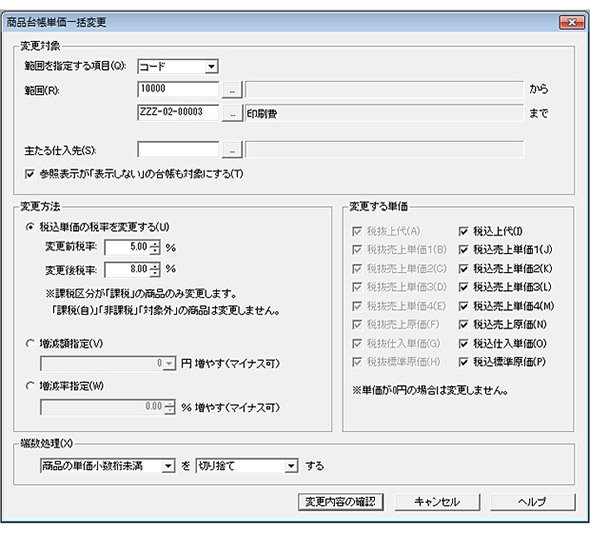
Task: Click the greyed 税抜仕入単価(G) checkbox
Action: (357, 343)
